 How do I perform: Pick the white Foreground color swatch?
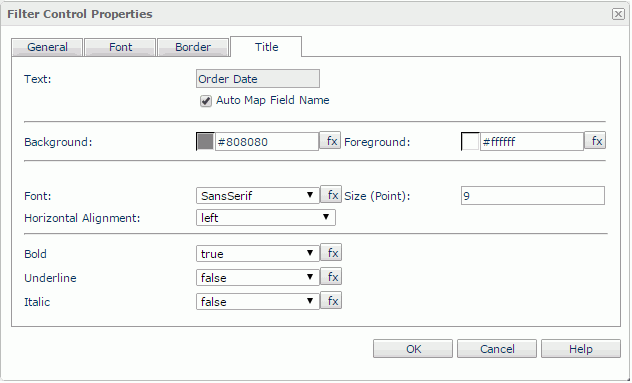point(470,142)
